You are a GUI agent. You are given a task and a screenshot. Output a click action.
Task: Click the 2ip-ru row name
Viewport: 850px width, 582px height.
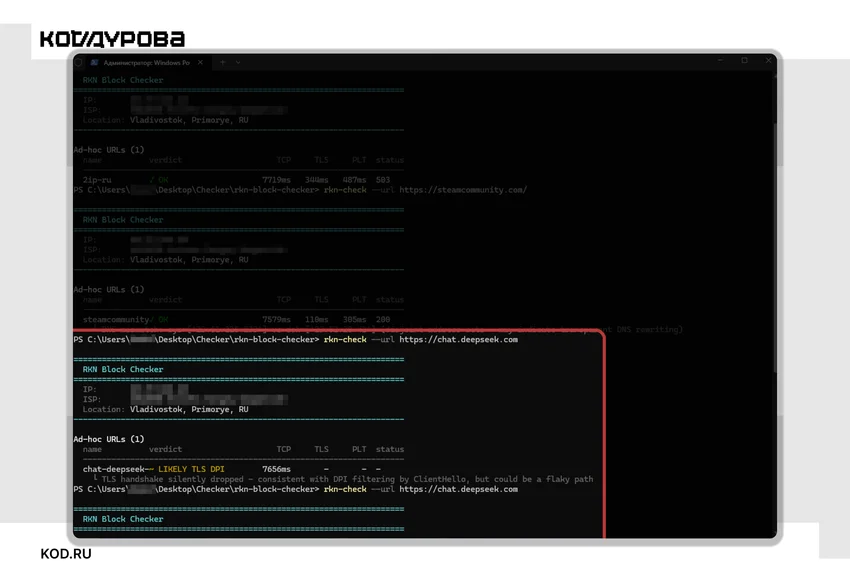coord(97,179)
